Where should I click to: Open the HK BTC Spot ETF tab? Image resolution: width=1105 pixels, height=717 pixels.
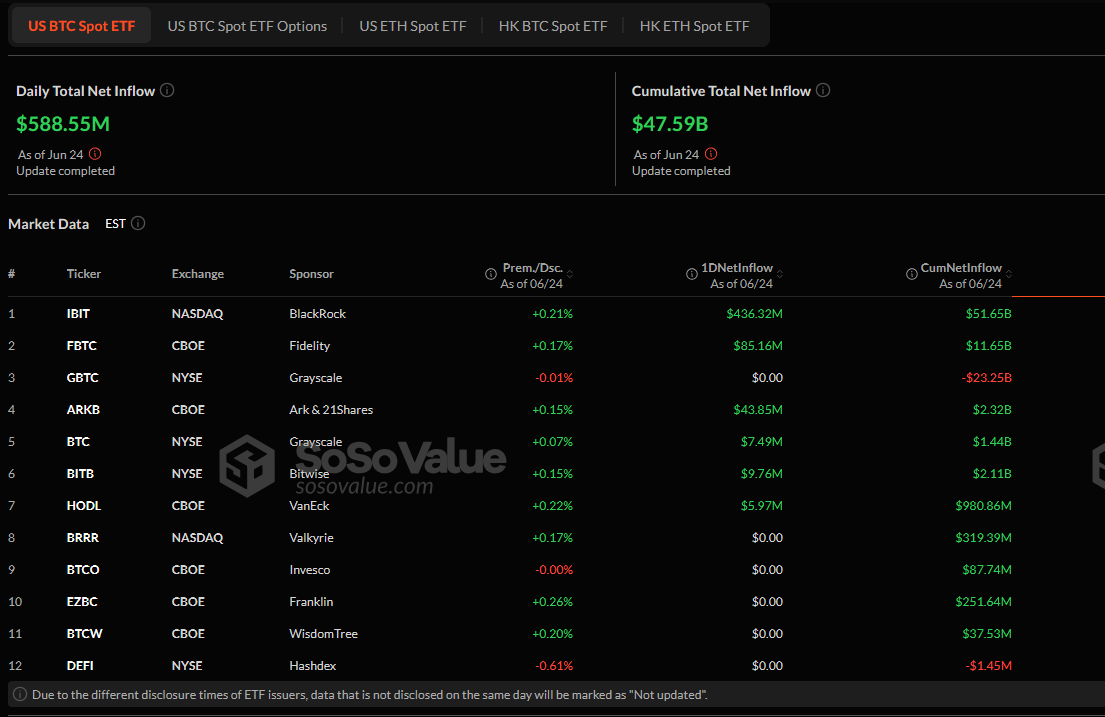click(553, 26)
